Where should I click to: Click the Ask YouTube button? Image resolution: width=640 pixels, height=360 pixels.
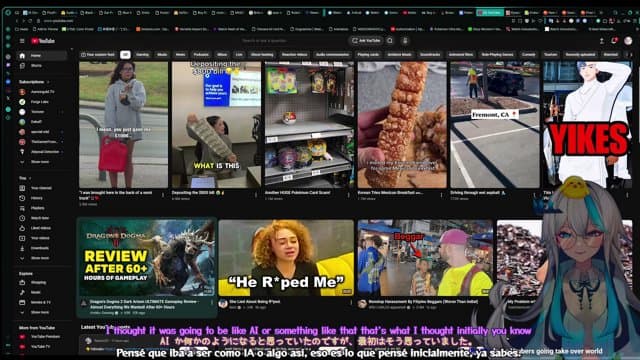pos(366,41)
